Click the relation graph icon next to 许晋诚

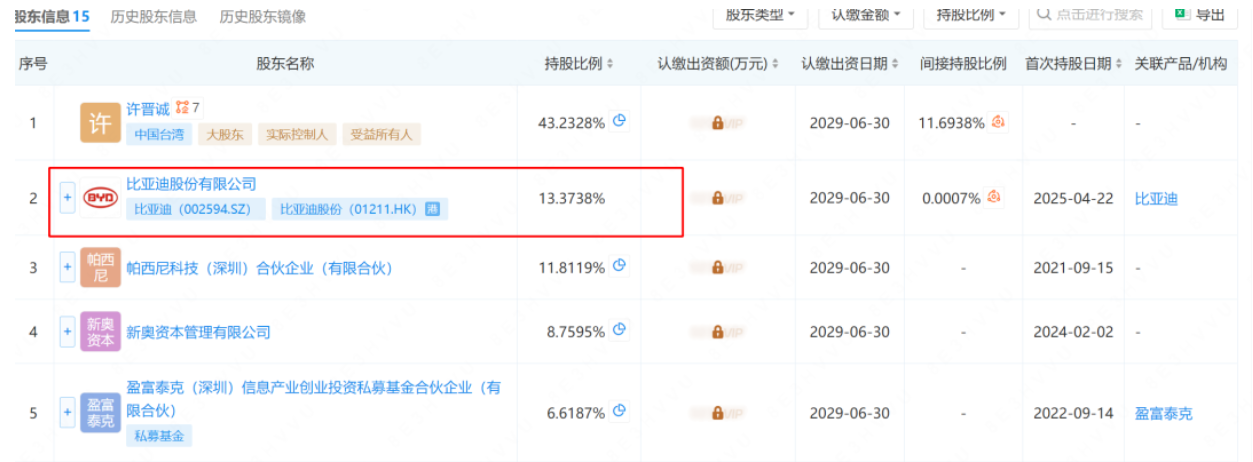(x=182, y=107)
